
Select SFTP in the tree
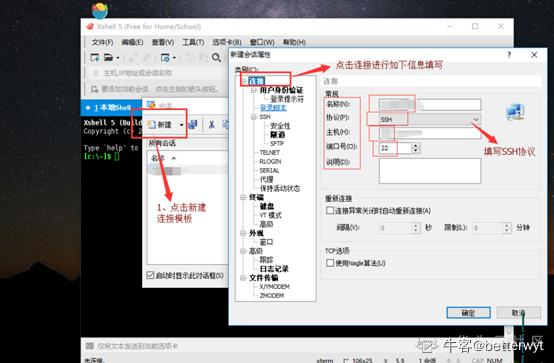point(277,144)
